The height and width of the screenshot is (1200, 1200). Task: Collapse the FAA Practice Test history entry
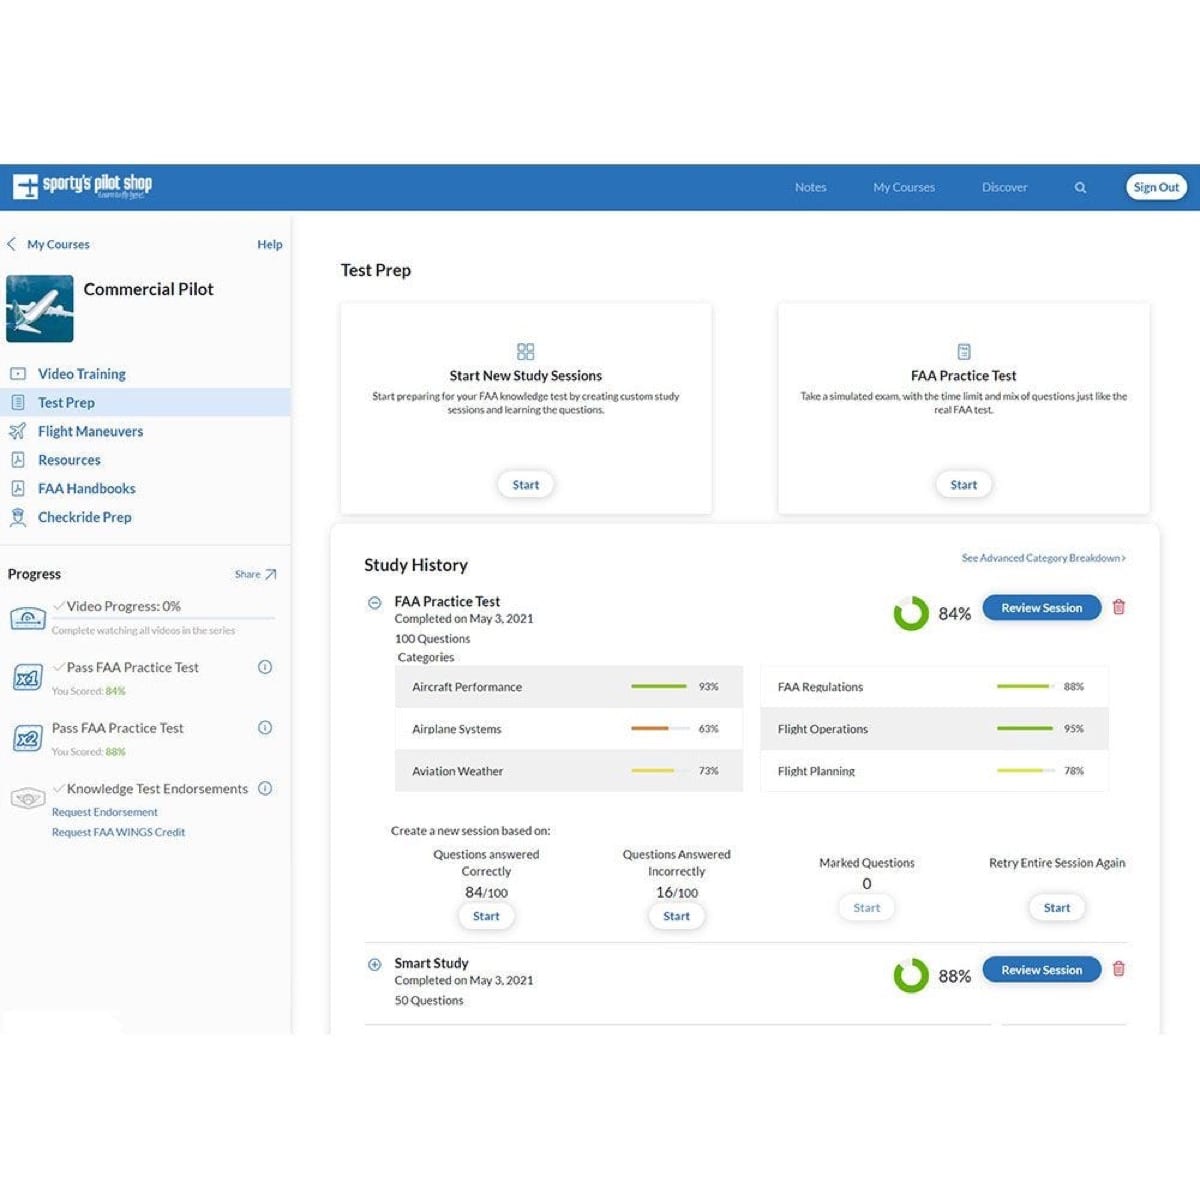click(x=375, y=603)
